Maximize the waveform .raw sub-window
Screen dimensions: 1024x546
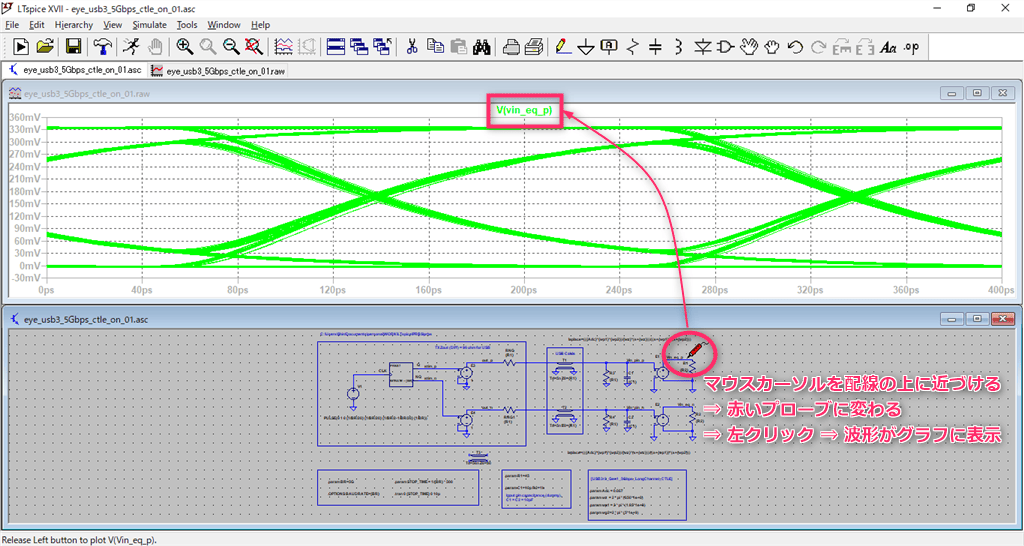click(977, 93)
